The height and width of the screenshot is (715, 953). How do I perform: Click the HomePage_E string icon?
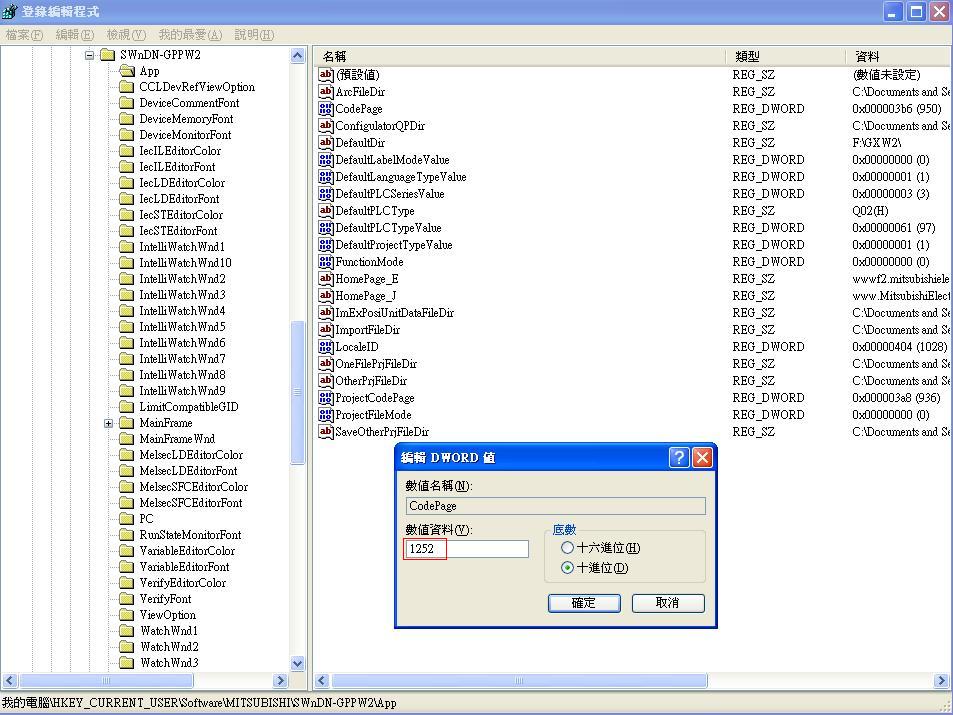[325, 279]
